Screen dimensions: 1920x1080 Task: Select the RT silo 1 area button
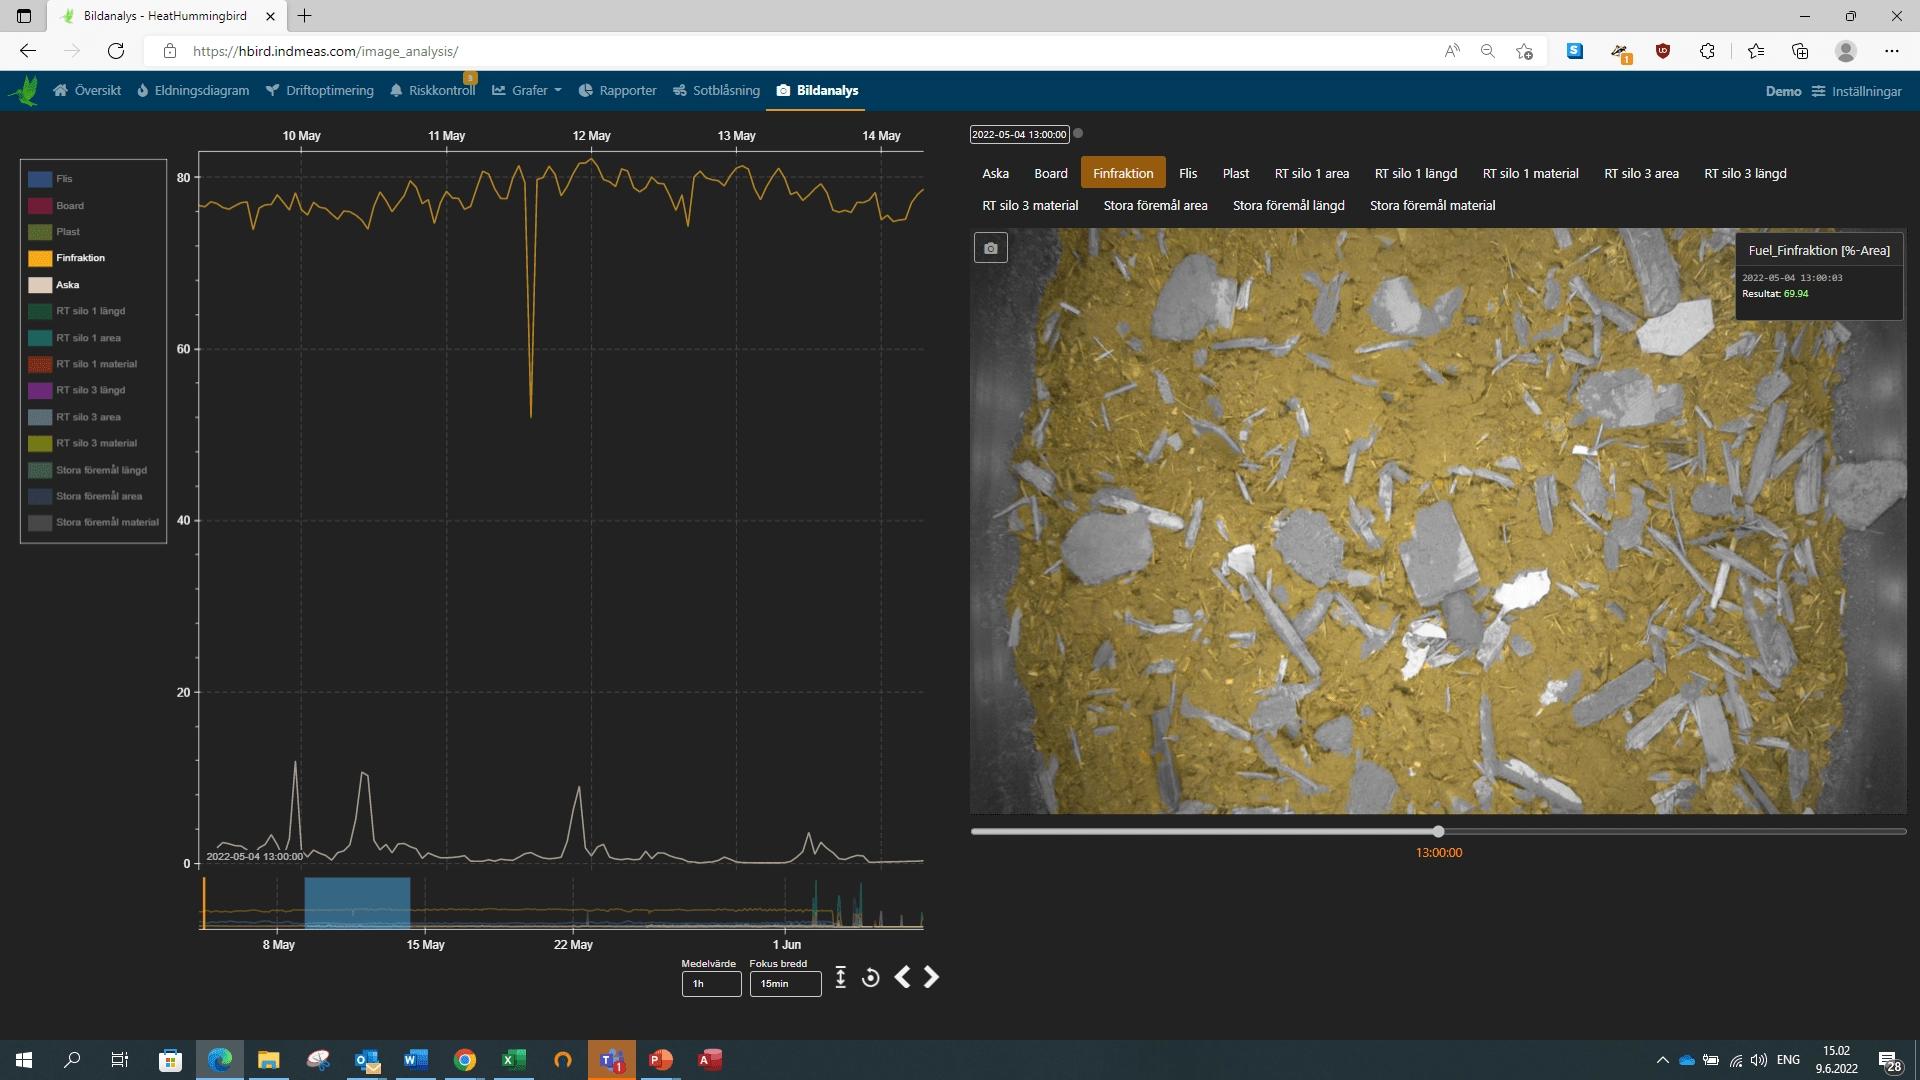point(1311,173)
